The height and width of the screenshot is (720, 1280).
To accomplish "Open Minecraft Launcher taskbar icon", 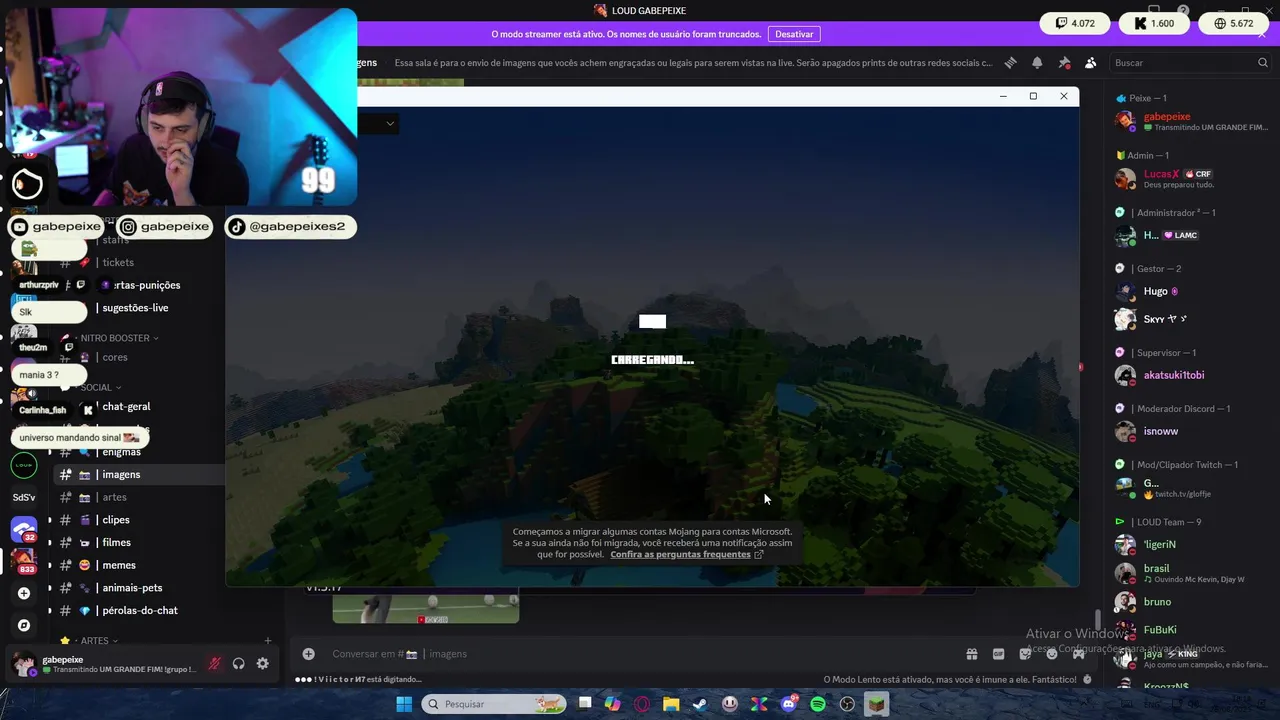I will pos(877,704).
